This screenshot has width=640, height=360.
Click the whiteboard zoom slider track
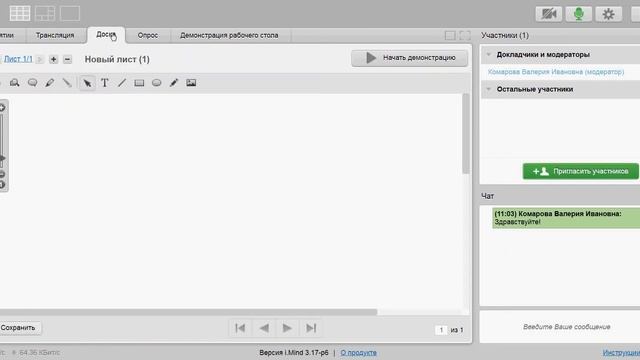tap(1, 141)
